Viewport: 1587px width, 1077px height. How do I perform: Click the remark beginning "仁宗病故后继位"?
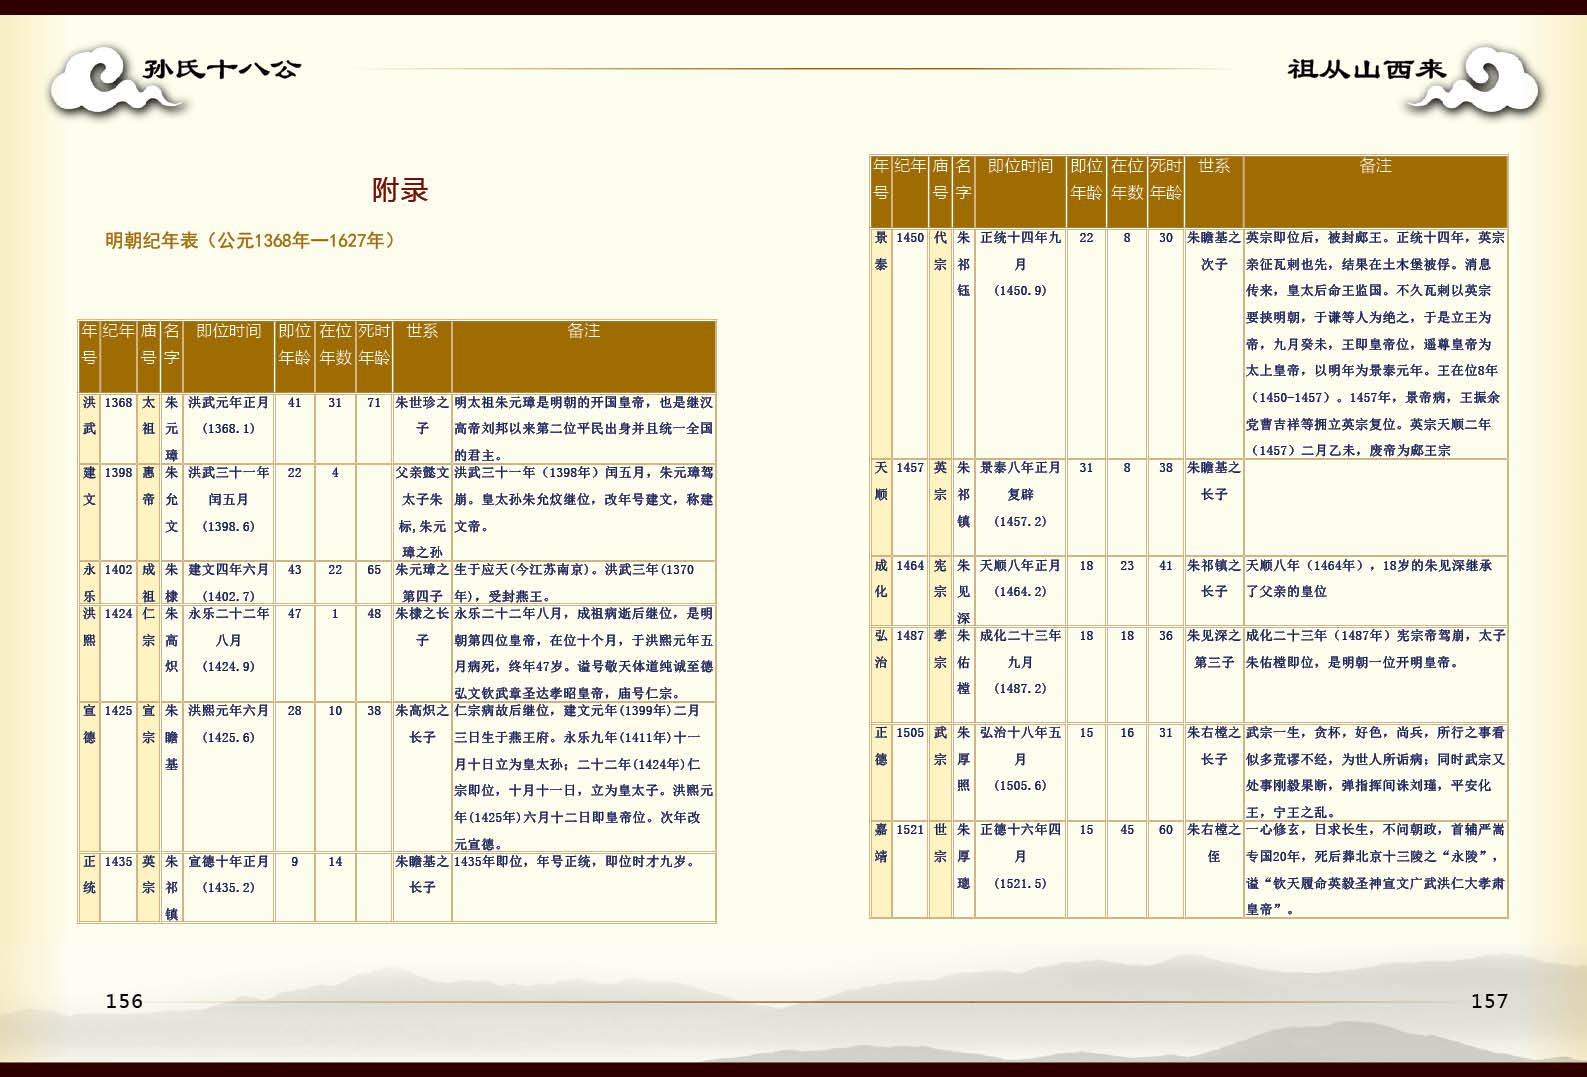click(x=584, y=777)
